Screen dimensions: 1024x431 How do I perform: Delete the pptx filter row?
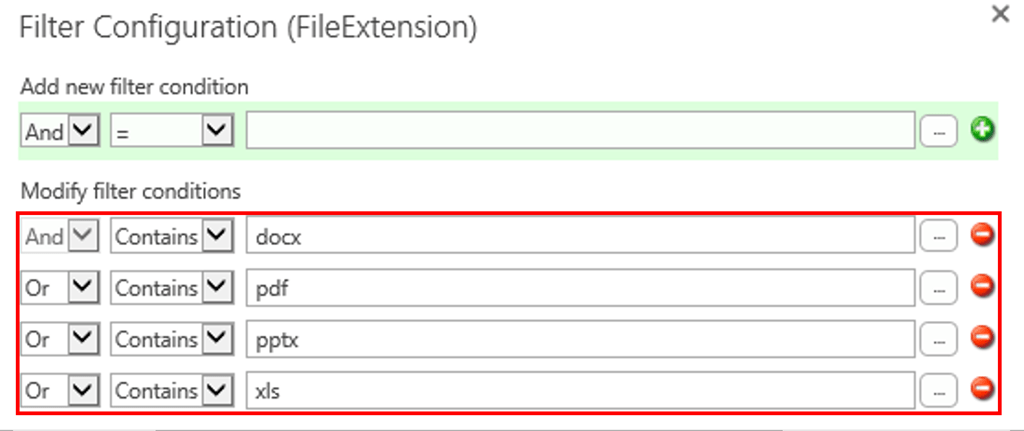coord(982,338)
